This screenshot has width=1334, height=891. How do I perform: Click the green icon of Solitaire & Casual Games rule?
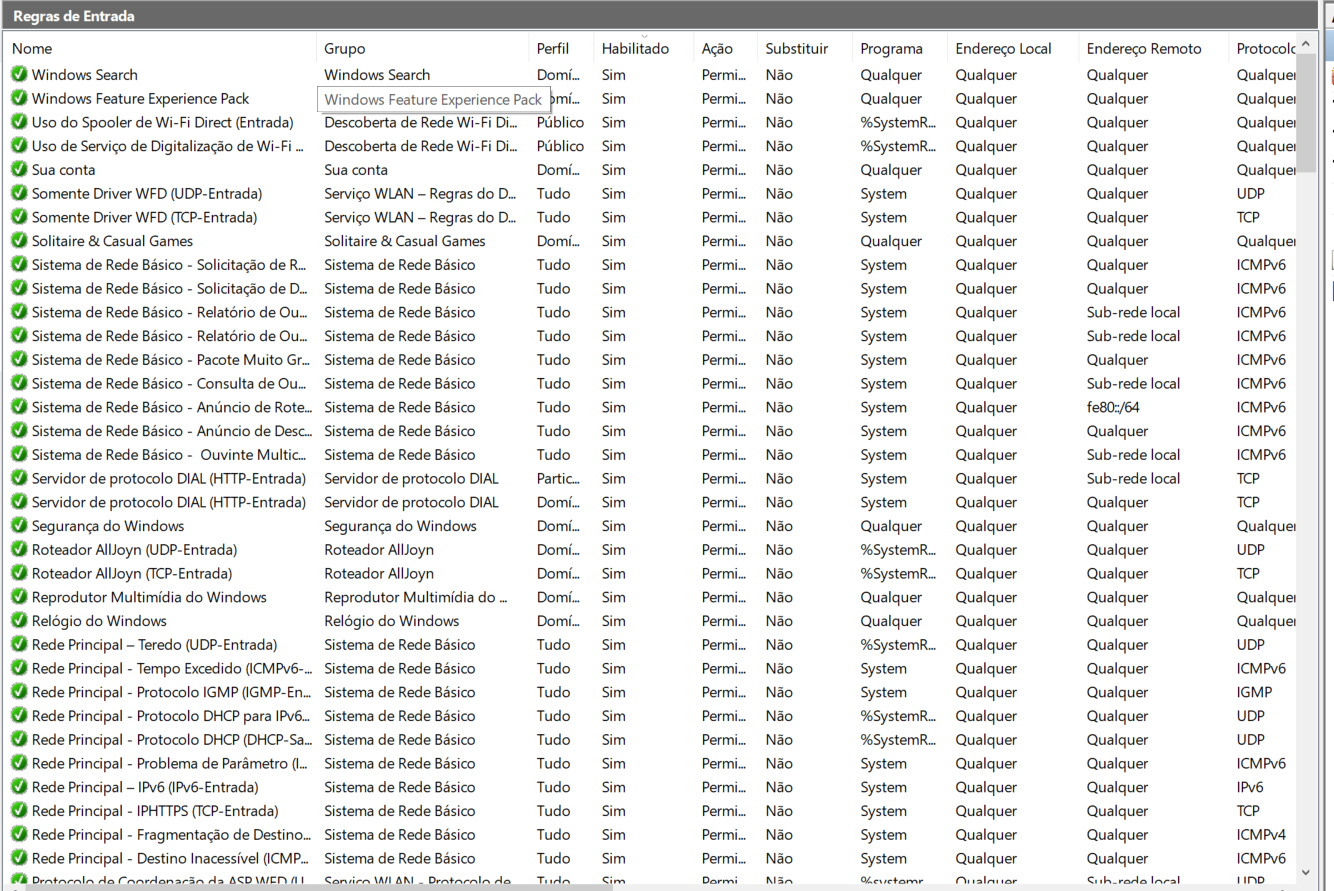[x=19, y=241]
